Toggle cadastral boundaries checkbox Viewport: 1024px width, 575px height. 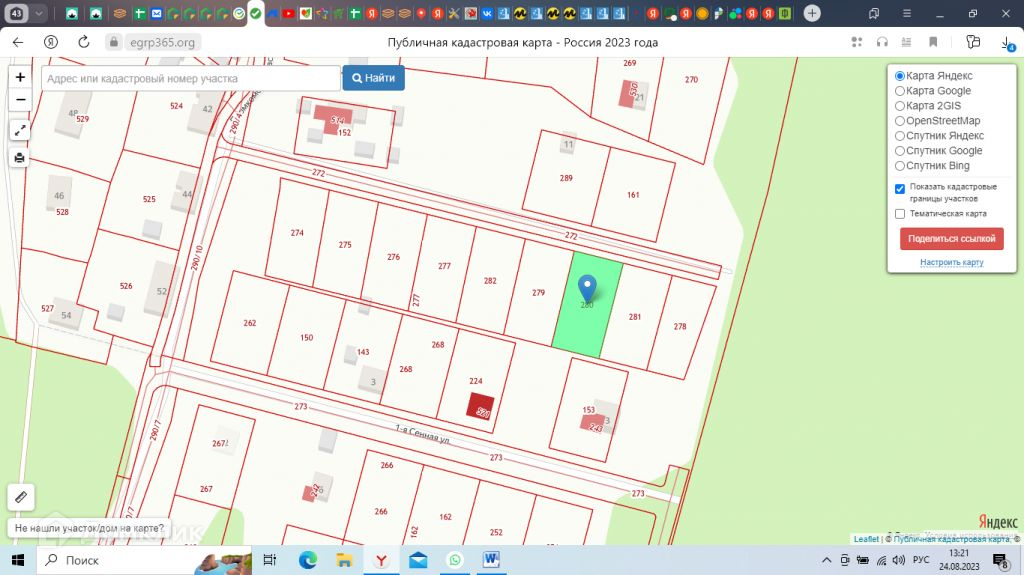click(900, 189)
